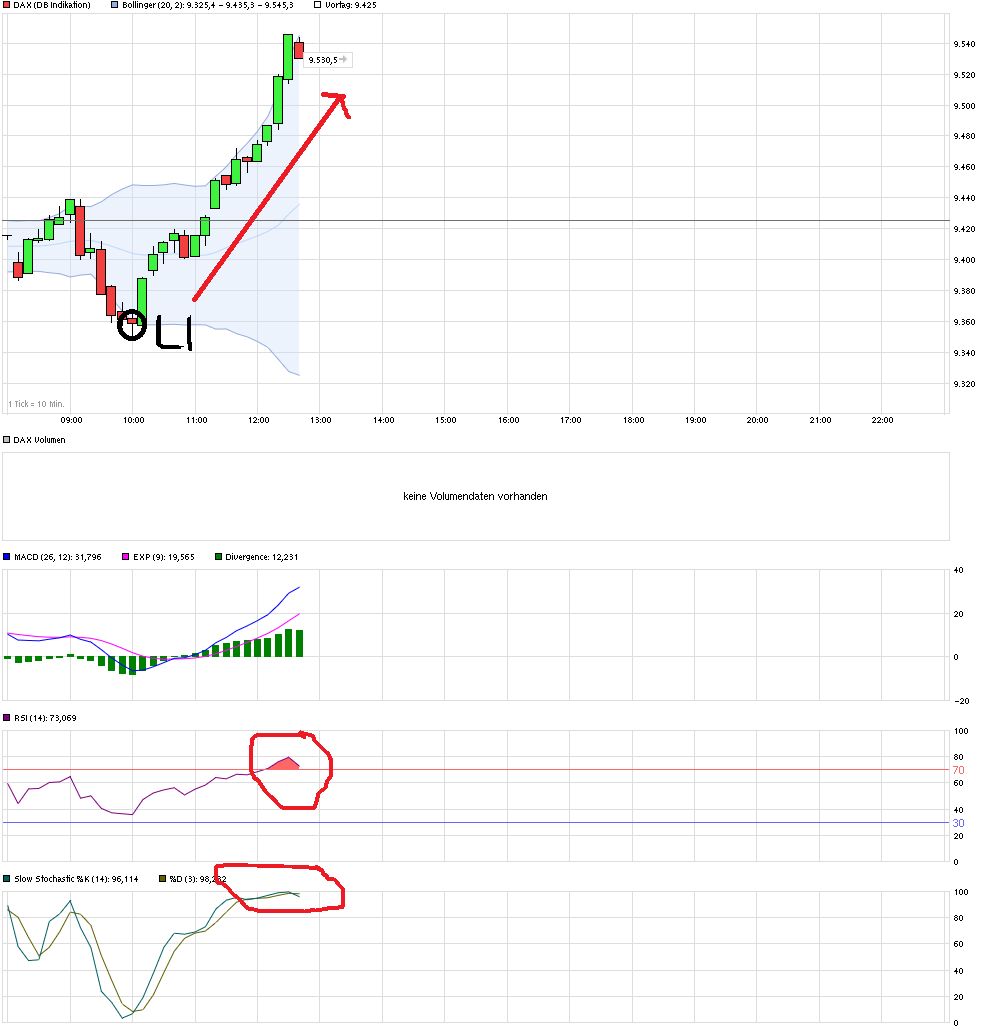Toggle Bollinger bands visibility via its legend
This screenshot has width=990, height=1033.
tap(116, 5)
